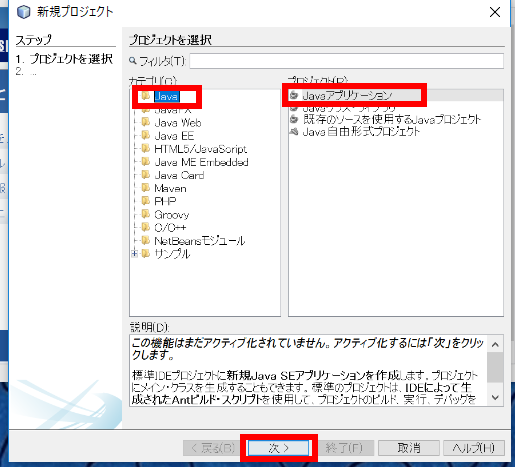The image size is (515, 467).
Task: Click description scrollbar down arrow
Action: tap(495, 397)
